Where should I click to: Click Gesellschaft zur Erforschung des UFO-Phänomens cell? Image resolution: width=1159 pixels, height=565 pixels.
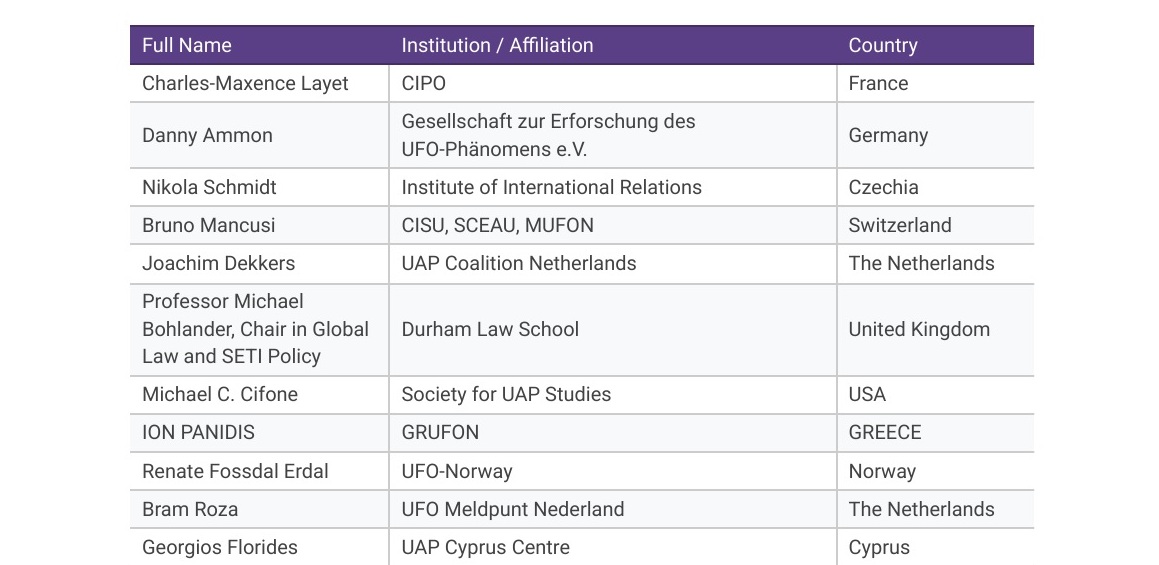point(548,135)
